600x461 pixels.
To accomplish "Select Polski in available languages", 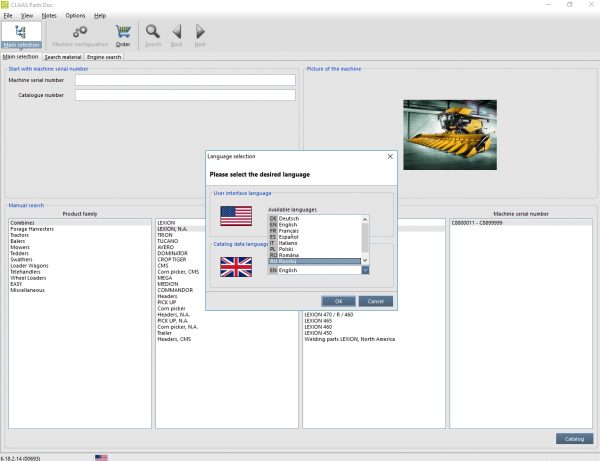I will click(315, 249).
